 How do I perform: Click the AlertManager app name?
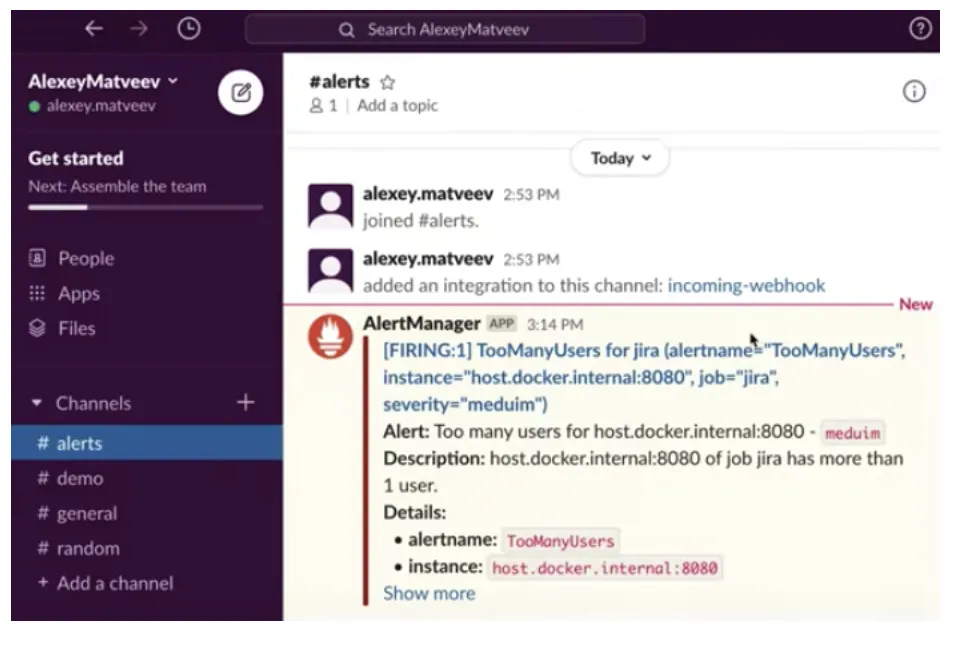(421, 323)
